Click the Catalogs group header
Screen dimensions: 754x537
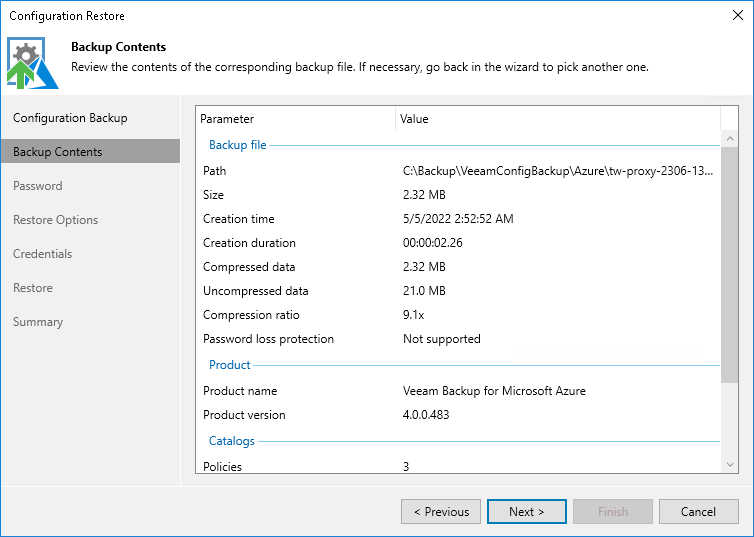tap(232, 441)
